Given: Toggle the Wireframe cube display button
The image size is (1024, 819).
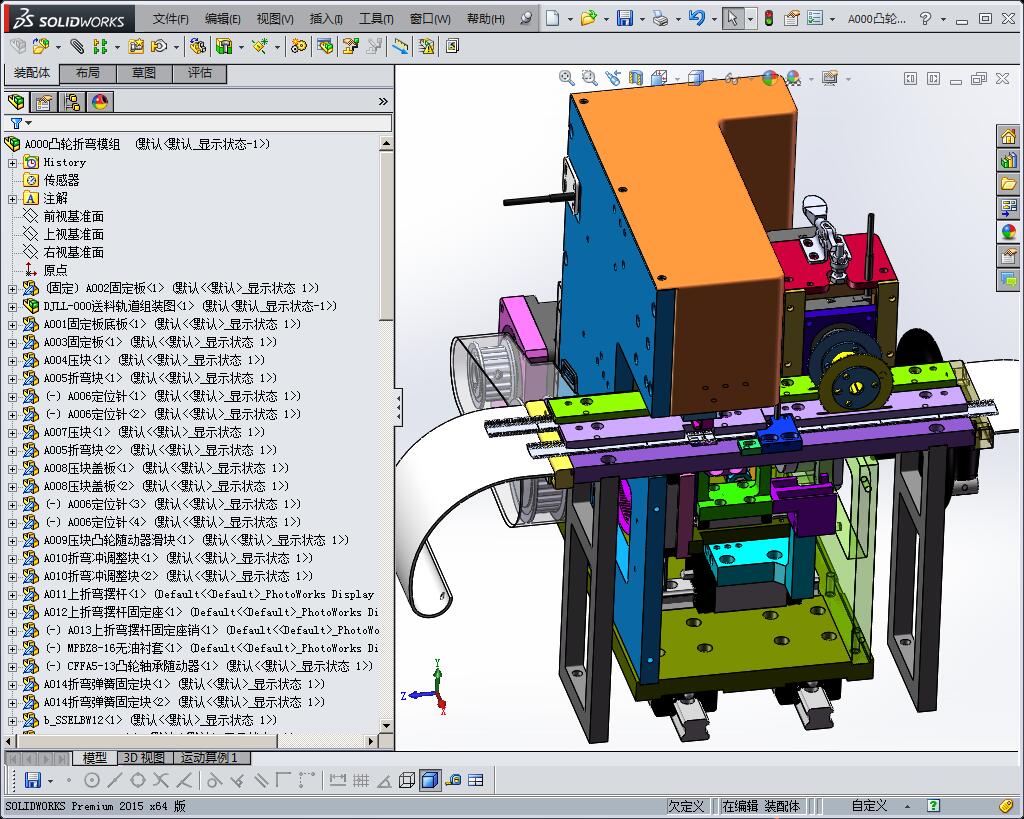Looking at the screenshot, I should click(x=407, y=780).
